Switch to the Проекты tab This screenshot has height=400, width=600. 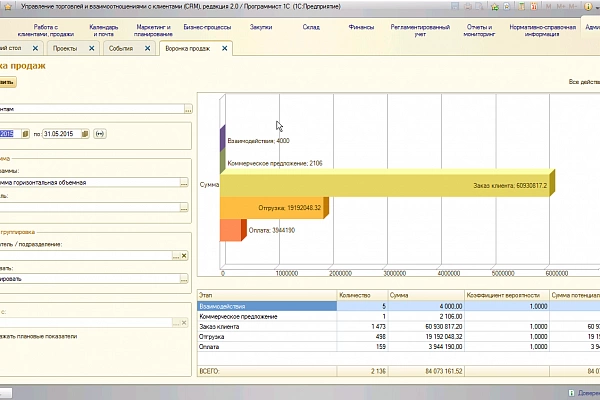tap(67, 48)
